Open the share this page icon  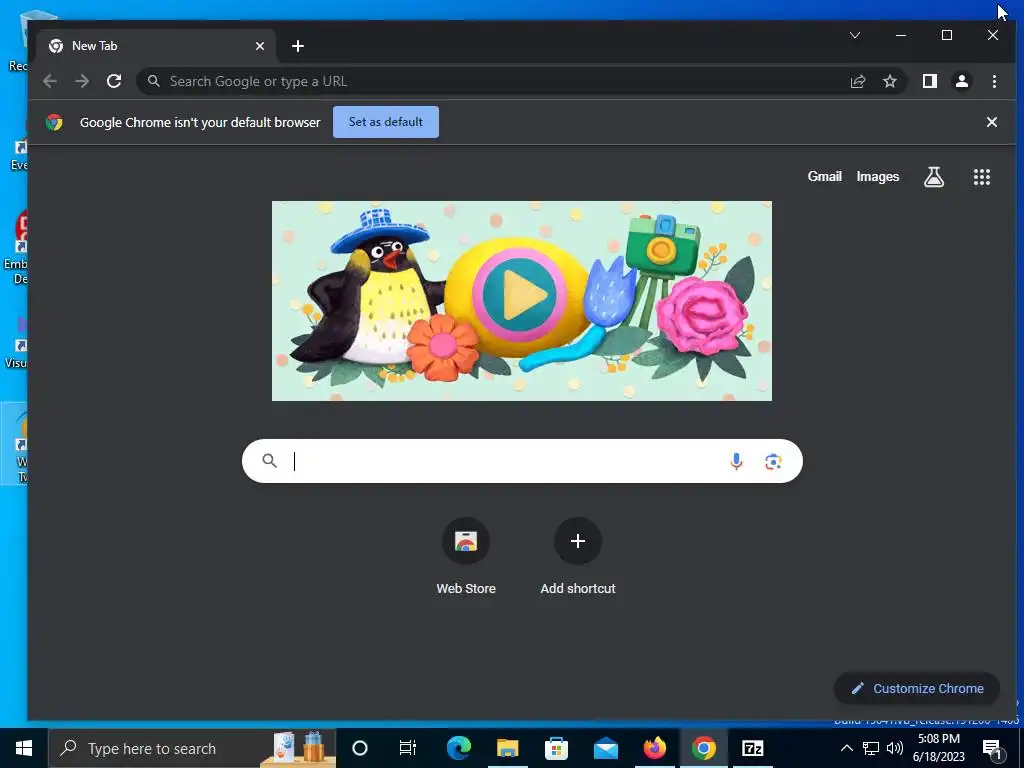857,81
